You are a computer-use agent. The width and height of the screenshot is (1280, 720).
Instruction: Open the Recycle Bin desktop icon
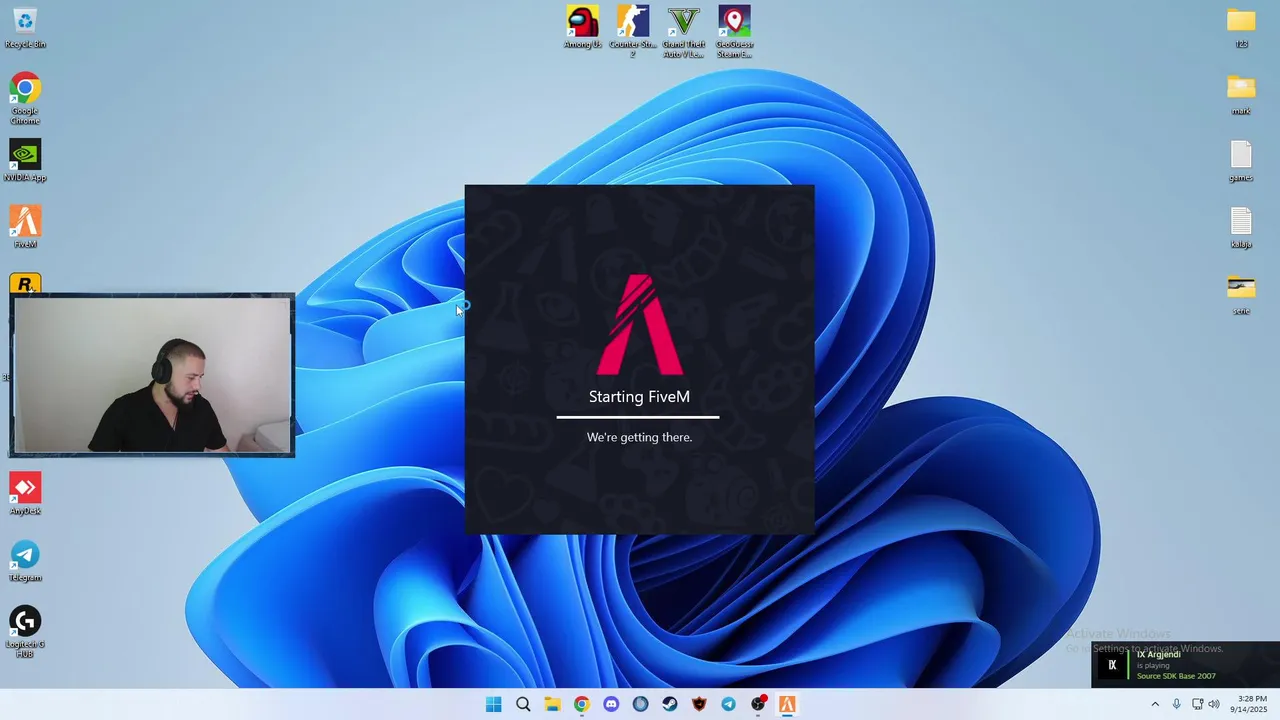(25, 28)
